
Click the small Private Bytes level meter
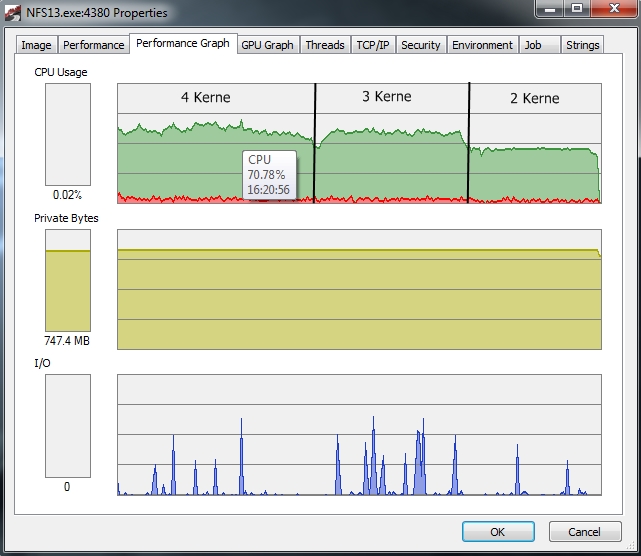coord(68,280)
